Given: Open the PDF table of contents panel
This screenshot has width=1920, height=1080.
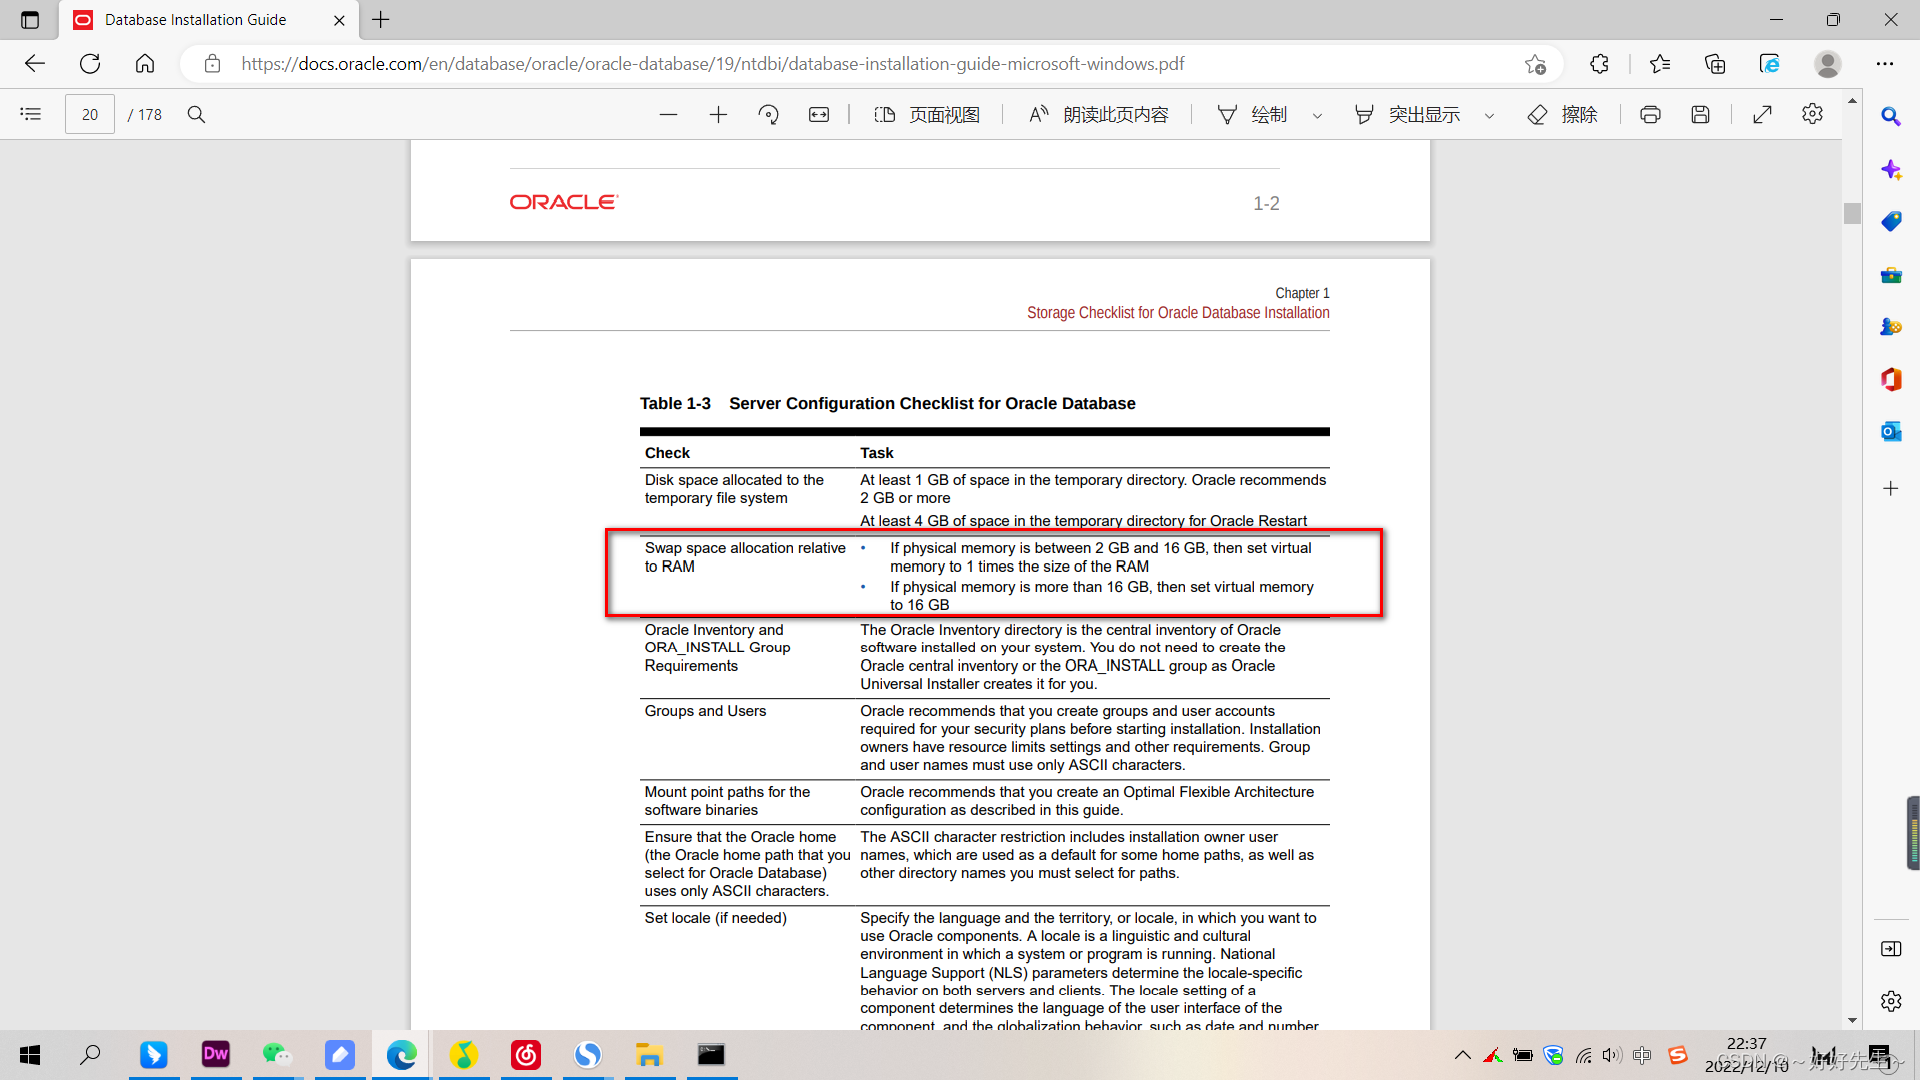Looking at the screenshot, I should (x=31, y=114).
